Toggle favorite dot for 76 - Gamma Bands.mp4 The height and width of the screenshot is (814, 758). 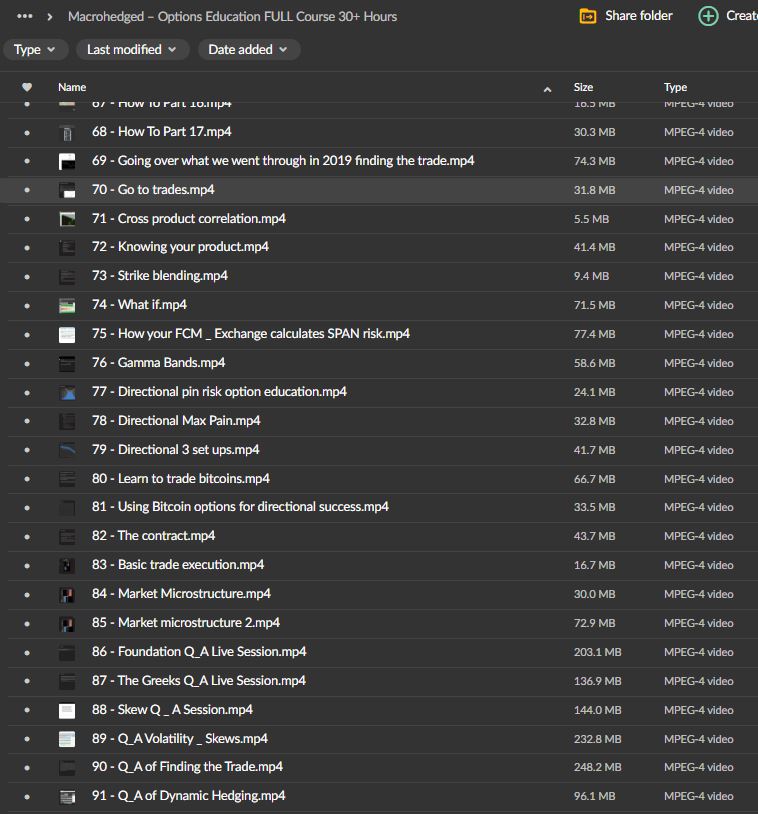point(27,364)
